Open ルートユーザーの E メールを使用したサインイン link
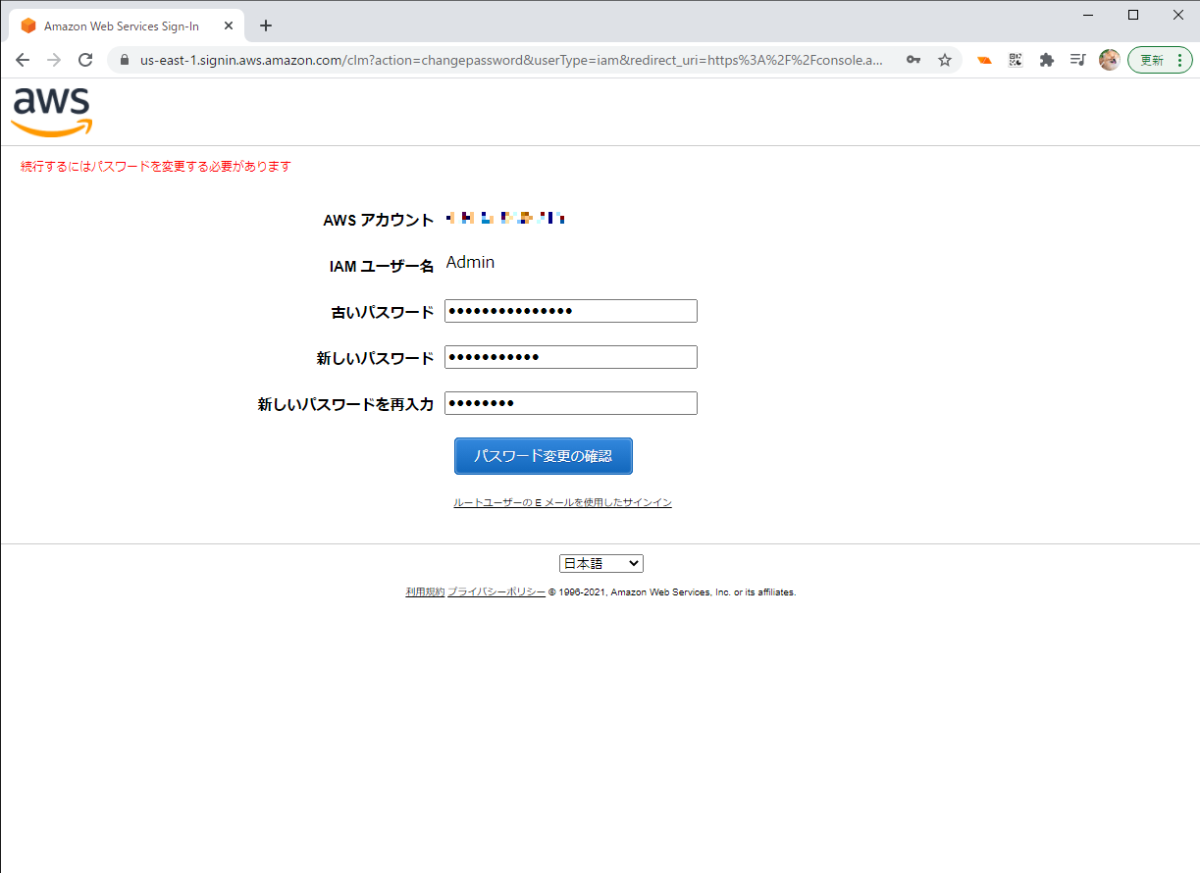This screenshot has height=873, width=1200. click(x=562, y=503)
